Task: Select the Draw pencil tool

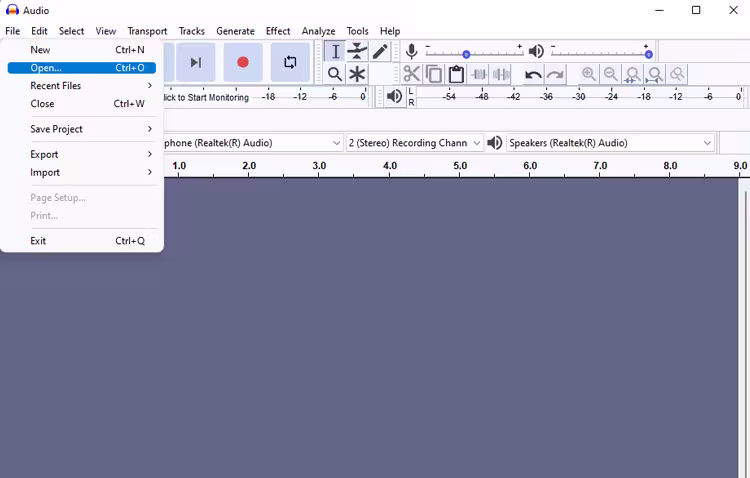Action: [x=380, y=51]
